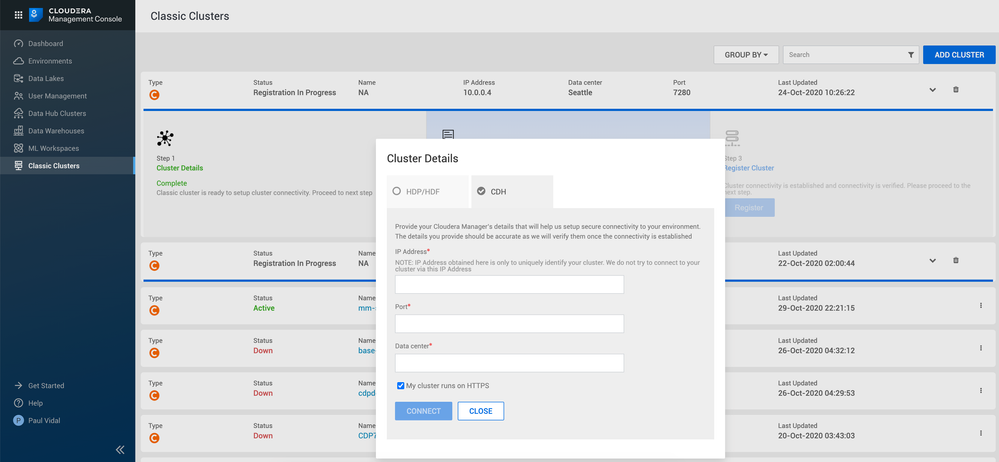Open kebab menu for 29-Oct-2020 Active cluster
The height and width of the screenshot is (462, 999).
(x=980, y=305)
